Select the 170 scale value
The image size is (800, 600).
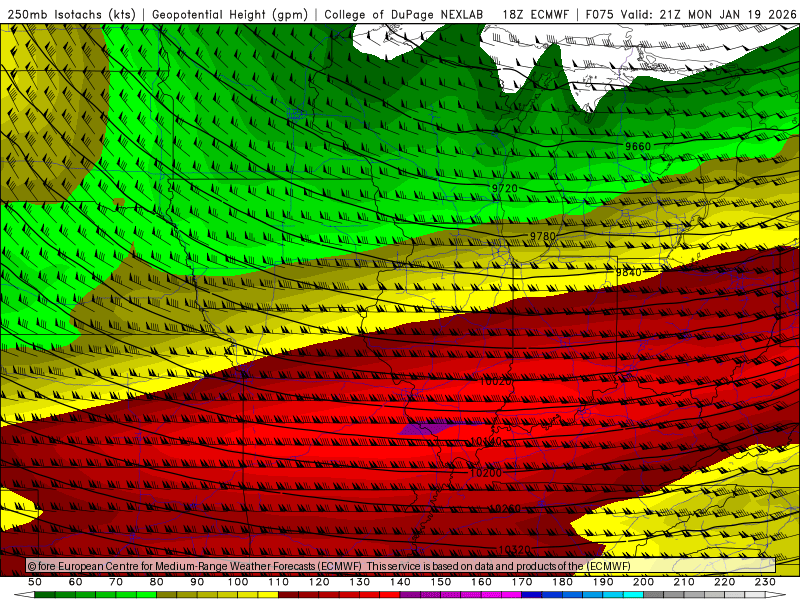click(522, 582)
